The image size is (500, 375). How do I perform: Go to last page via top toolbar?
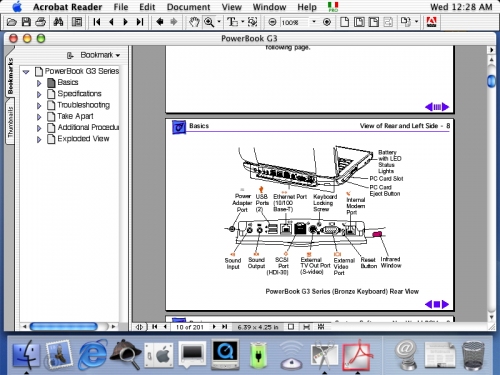point(140,22)
